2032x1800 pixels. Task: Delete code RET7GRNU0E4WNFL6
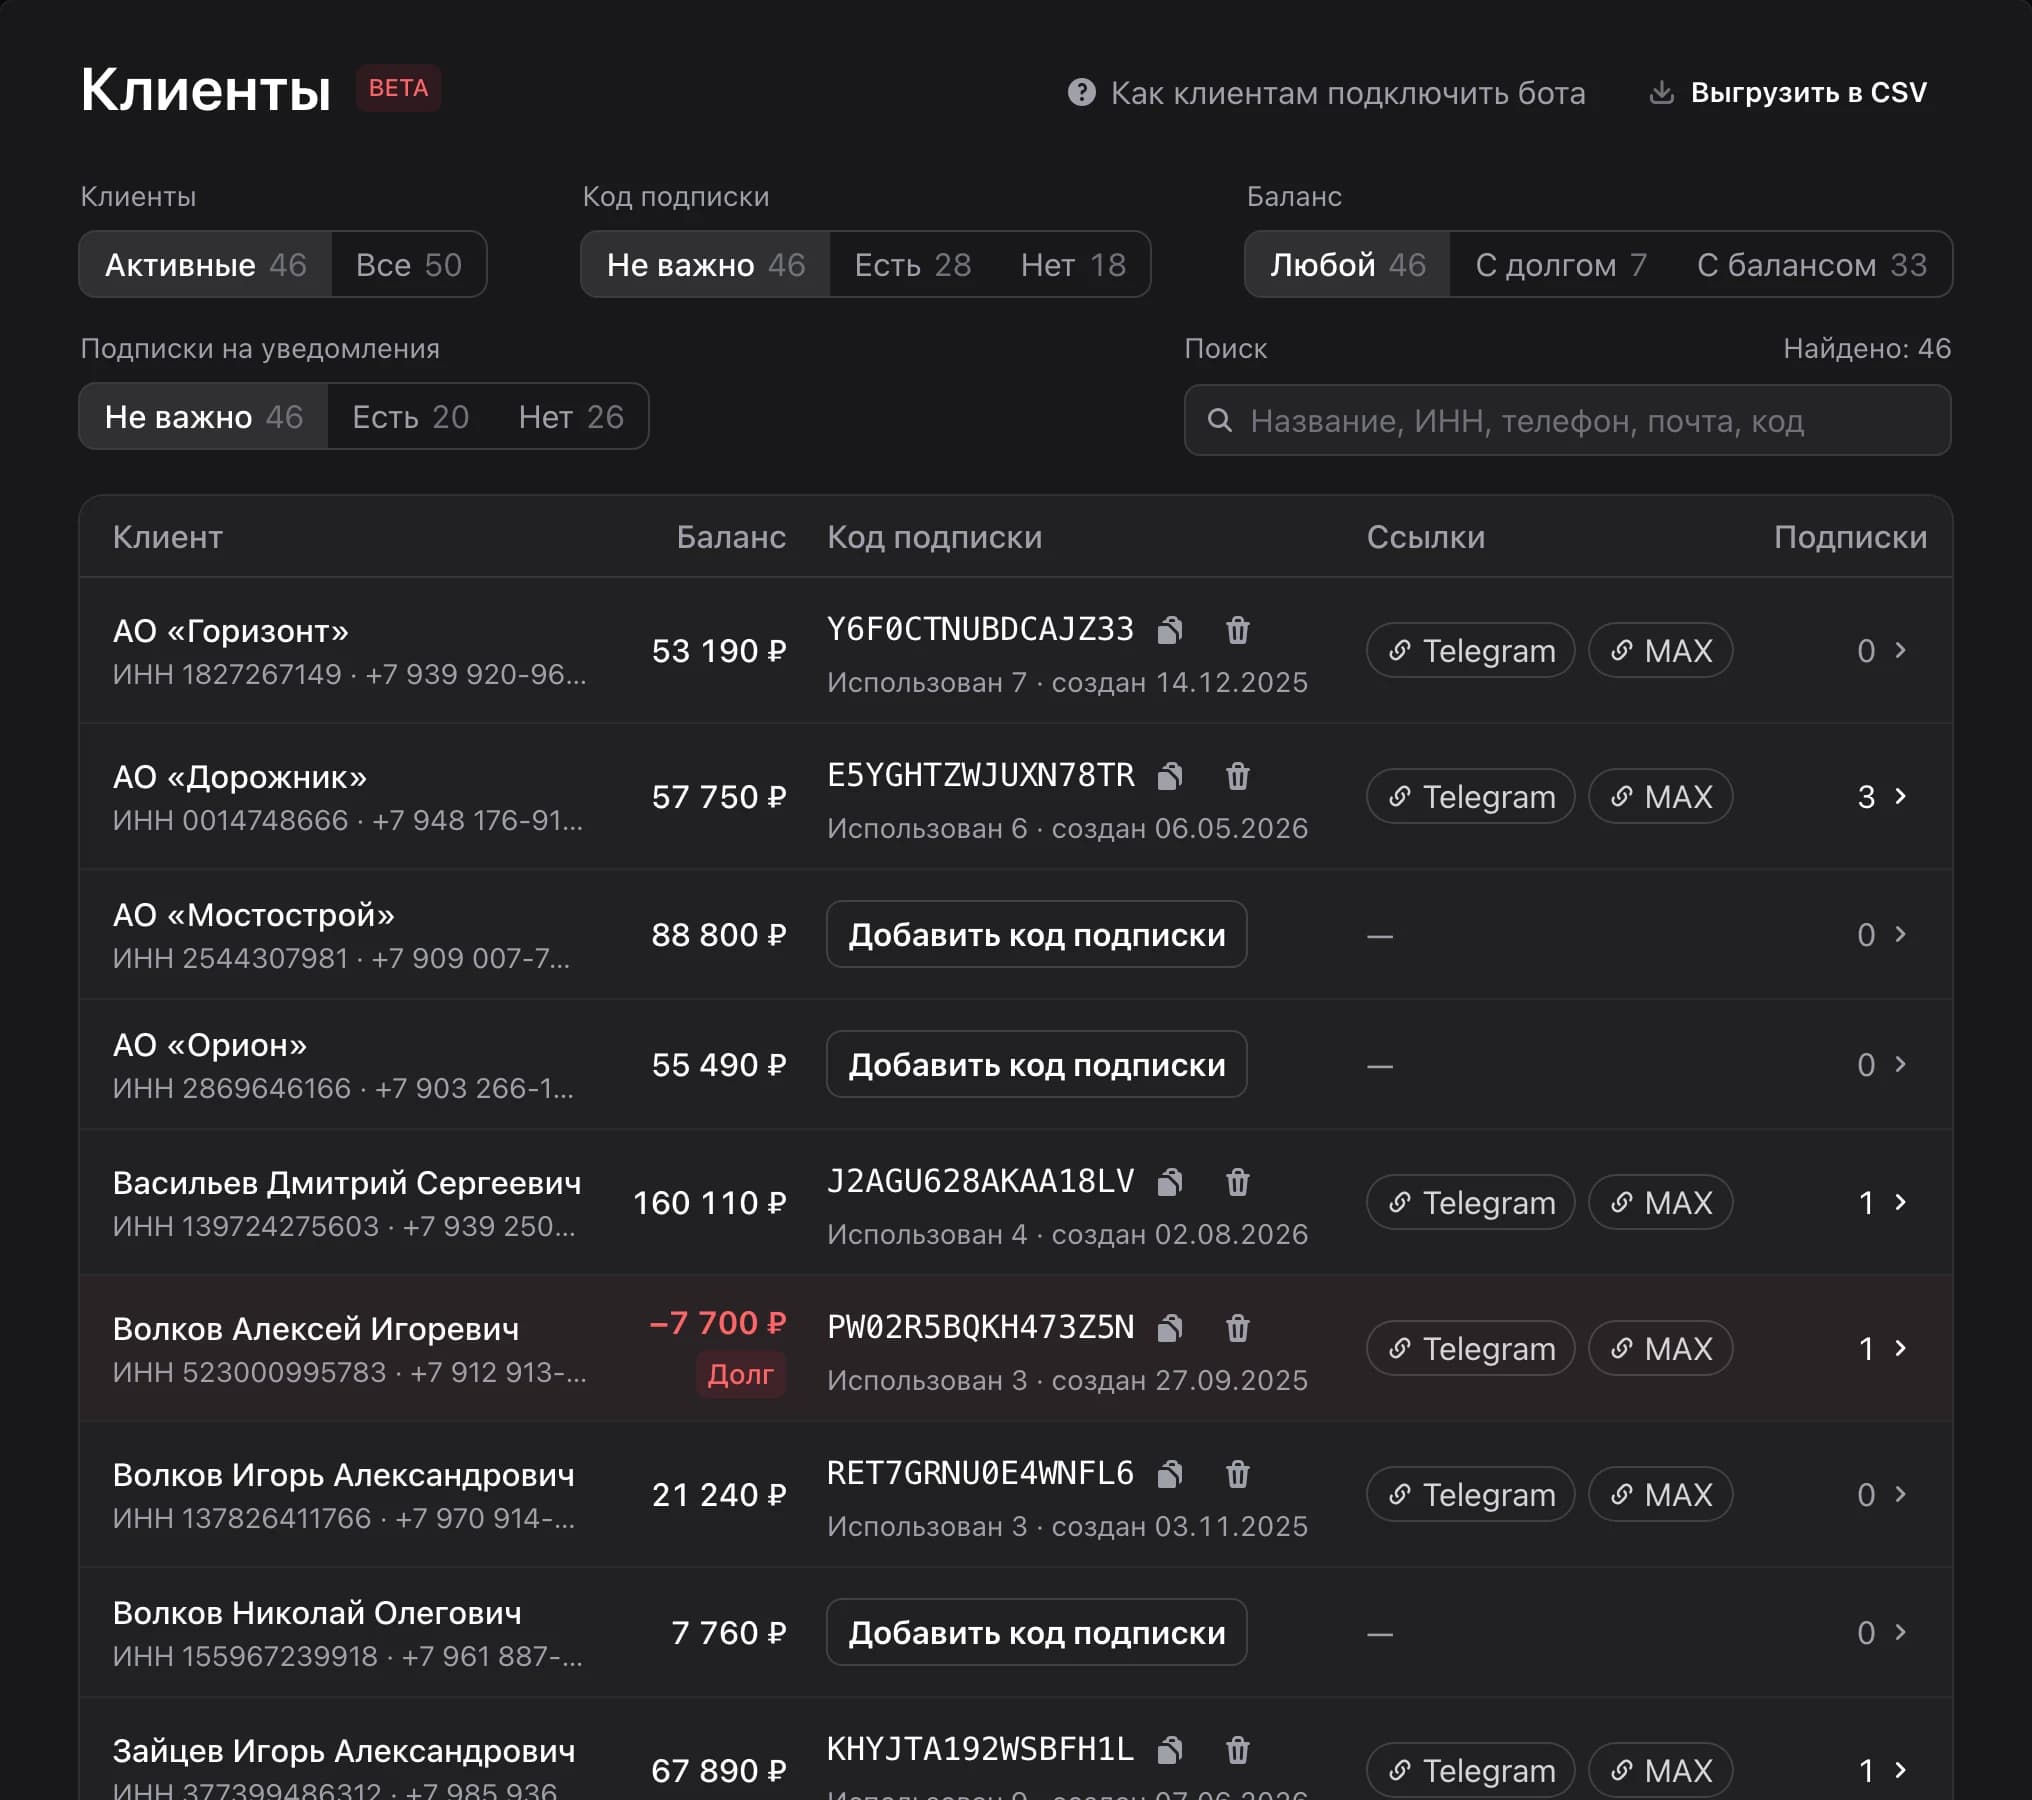coord(1238,1474)
